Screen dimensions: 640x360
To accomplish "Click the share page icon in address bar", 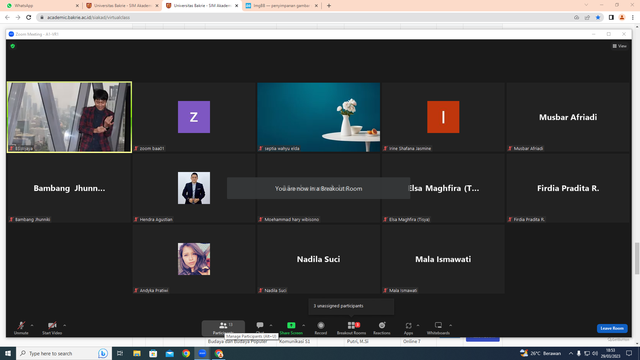I will coord(587,18).
